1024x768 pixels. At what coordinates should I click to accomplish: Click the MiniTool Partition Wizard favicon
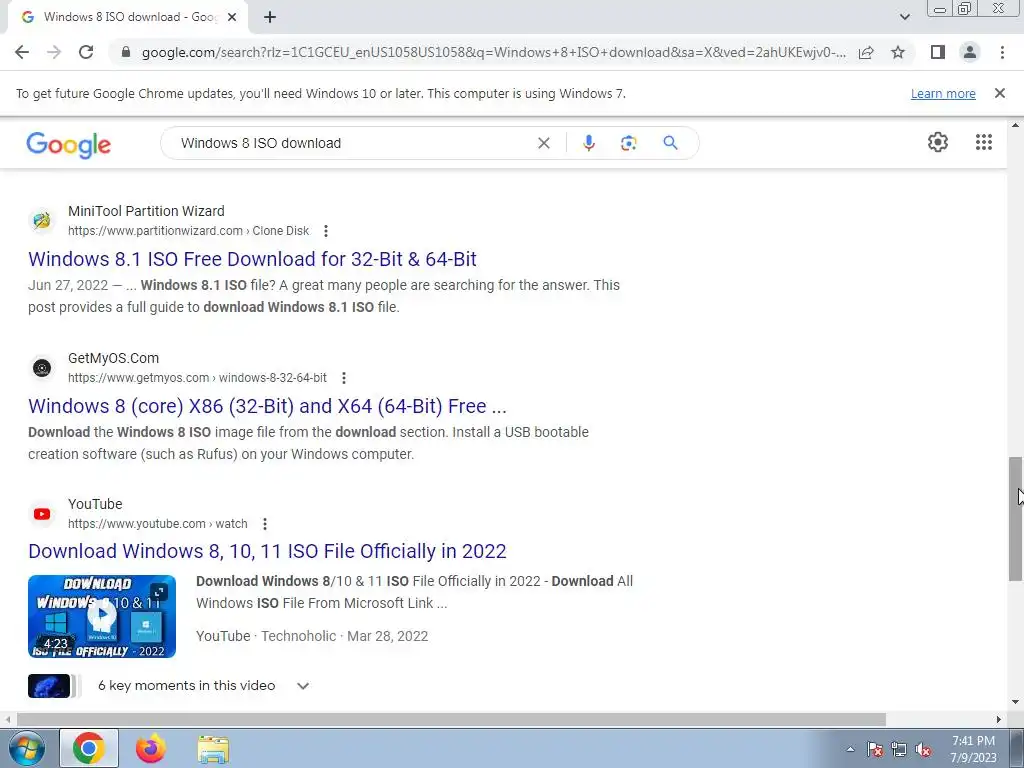pos(42,221)
